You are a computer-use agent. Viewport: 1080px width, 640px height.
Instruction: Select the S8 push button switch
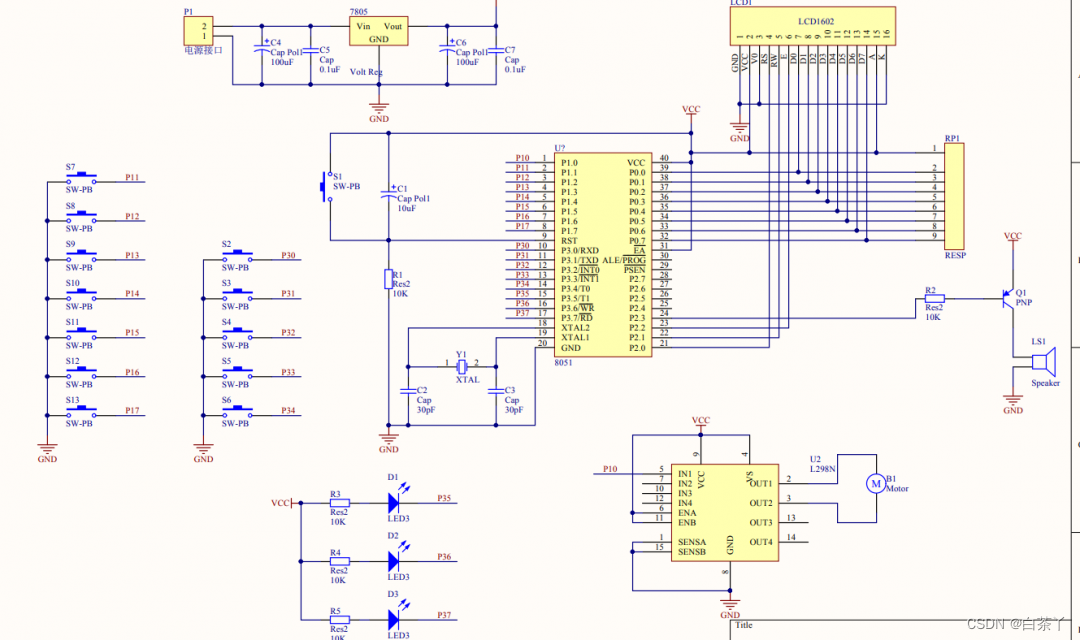(x=81, y=217)
